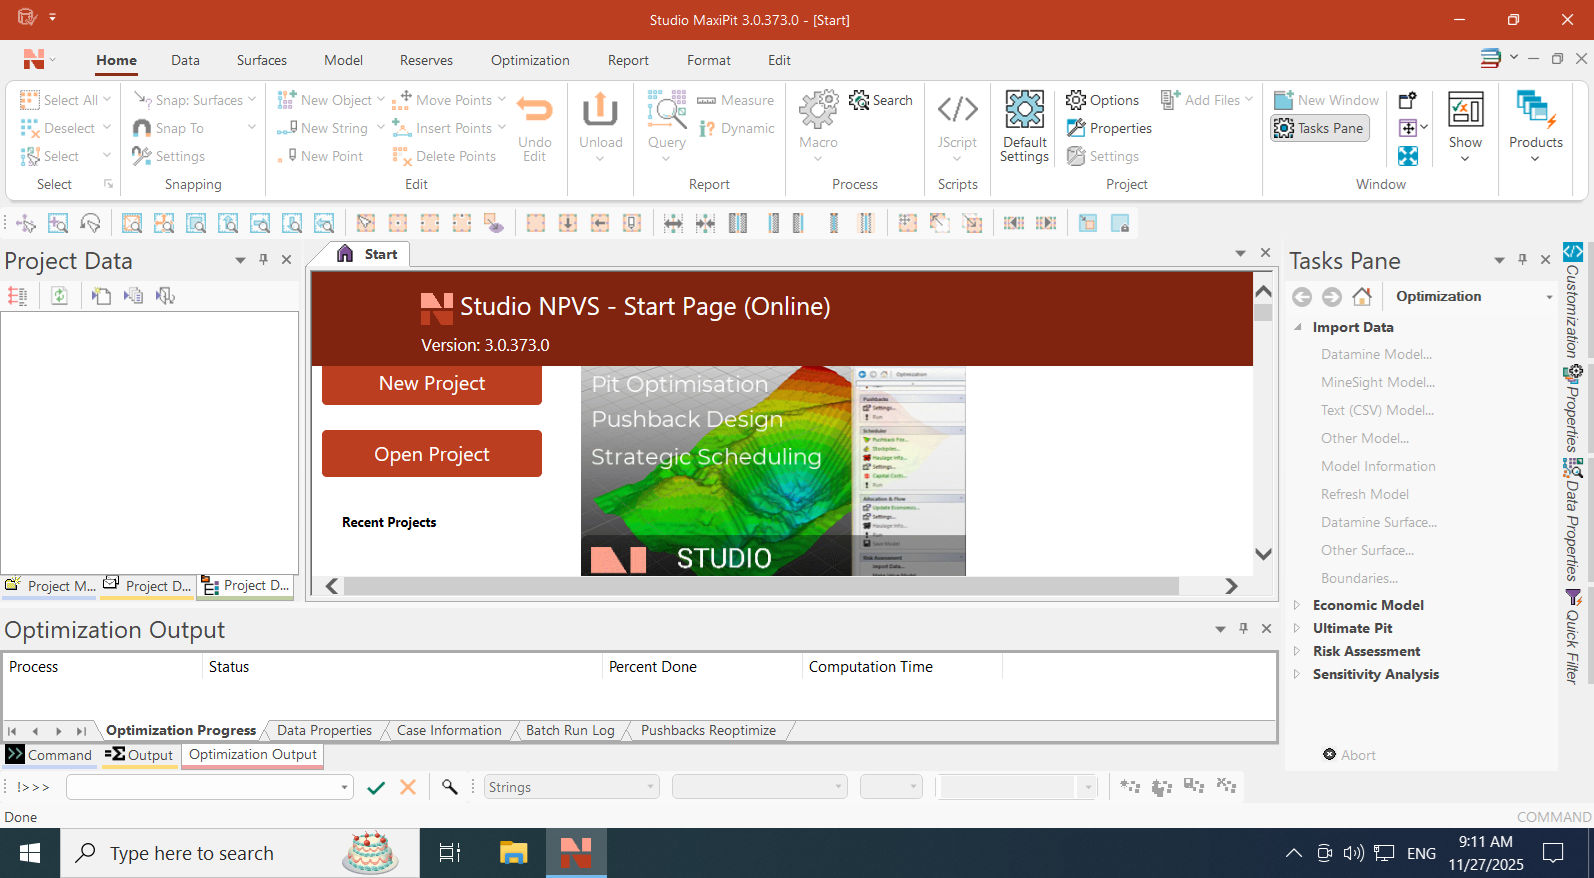Click the Undo Edit arrow icon
Image resolution: width=1594 pixels, height=878 pixels.
coord(535,110)
